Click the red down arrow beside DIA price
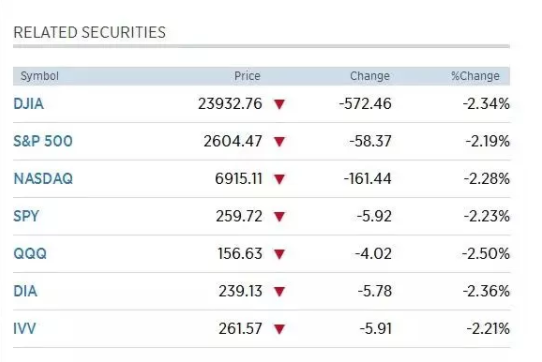The height and width of the screenshot is (362, 542). pos(279,291)
